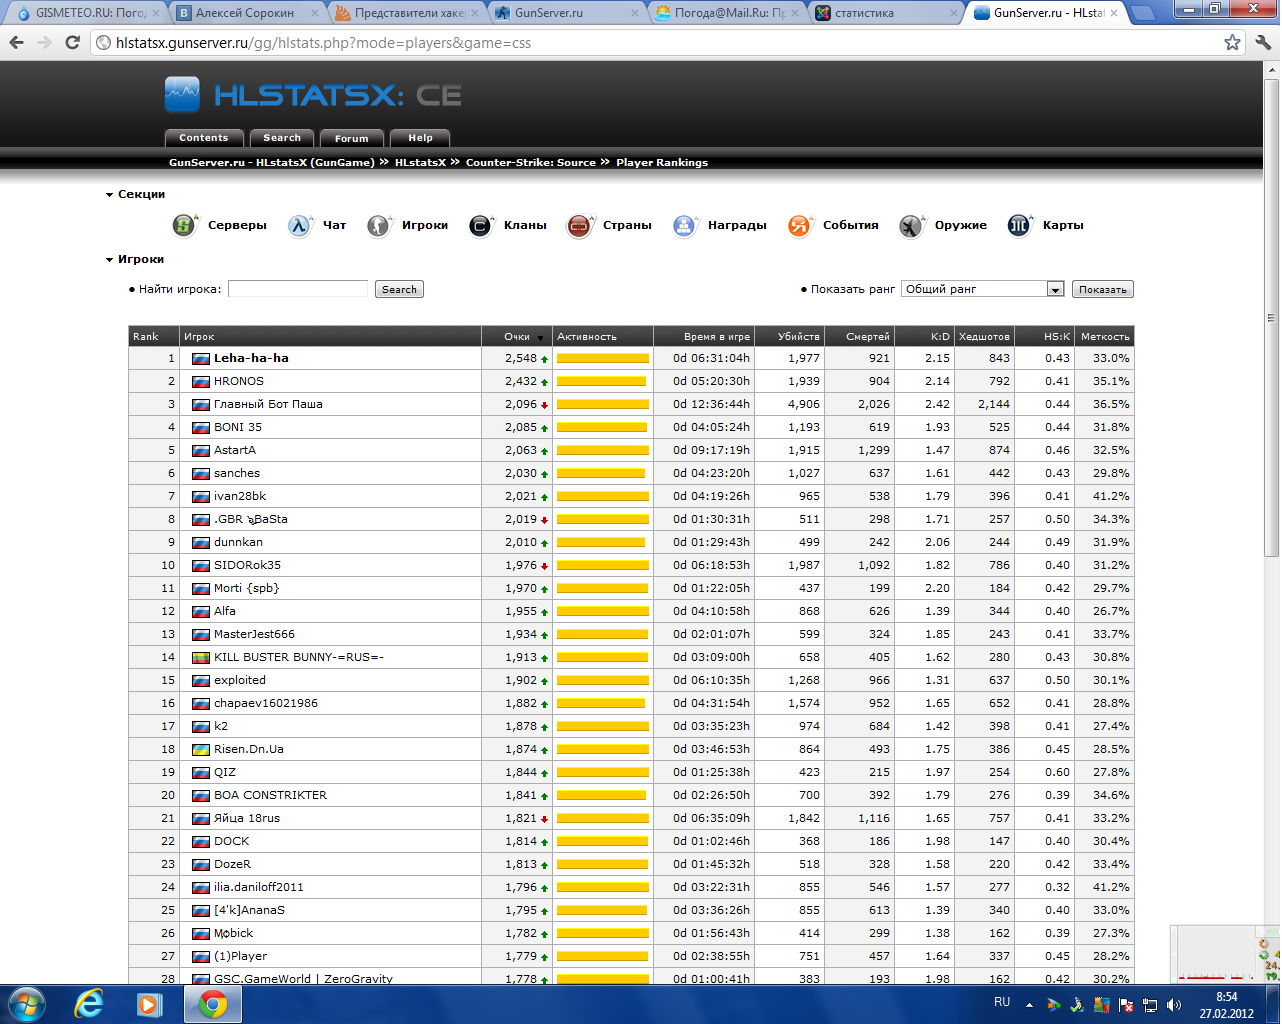Sort table by Очки column

pyautogui.click(x=517, y=337)
